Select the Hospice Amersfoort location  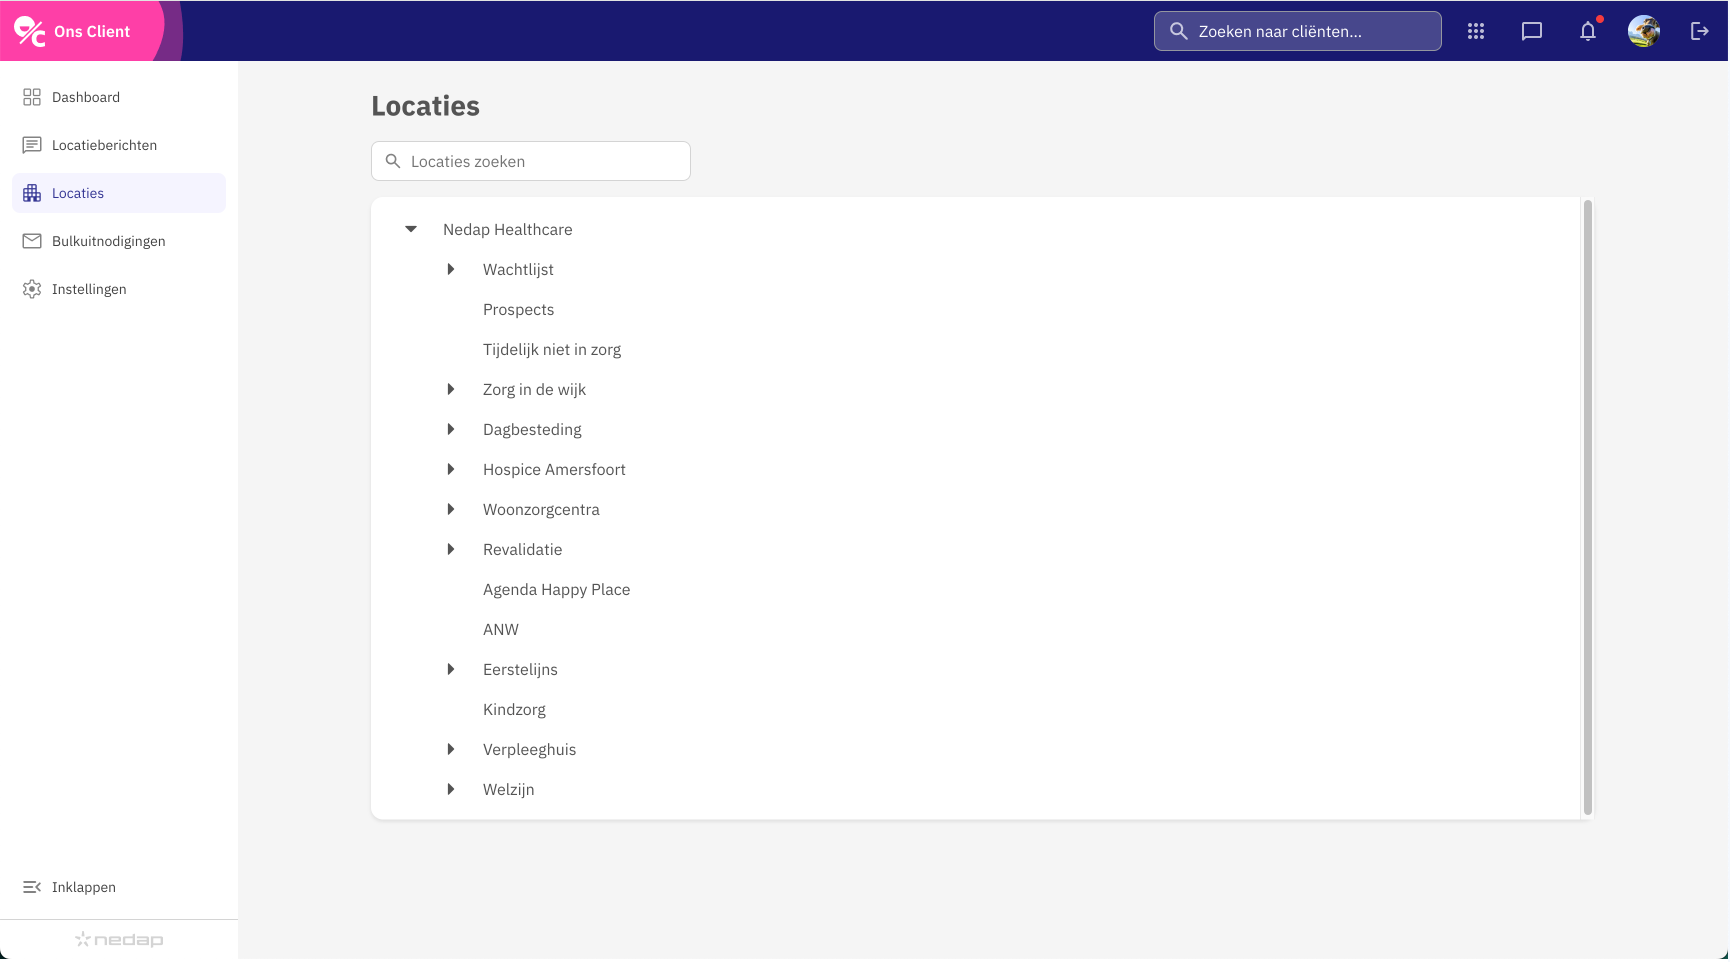coord(554,469)
